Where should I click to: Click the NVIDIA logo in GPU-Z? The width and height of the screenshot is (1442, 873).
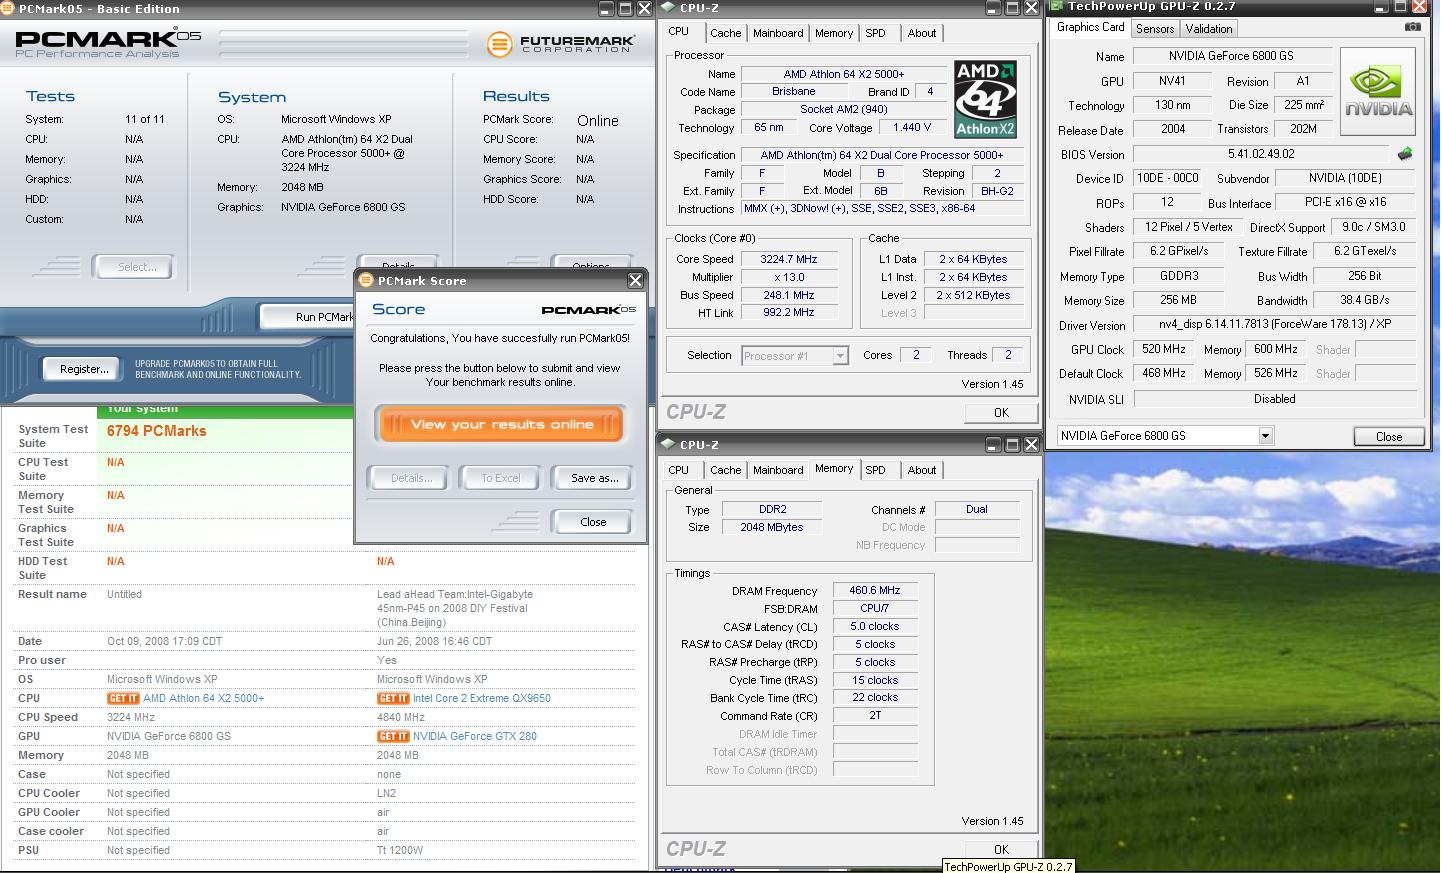(1378, 92)
